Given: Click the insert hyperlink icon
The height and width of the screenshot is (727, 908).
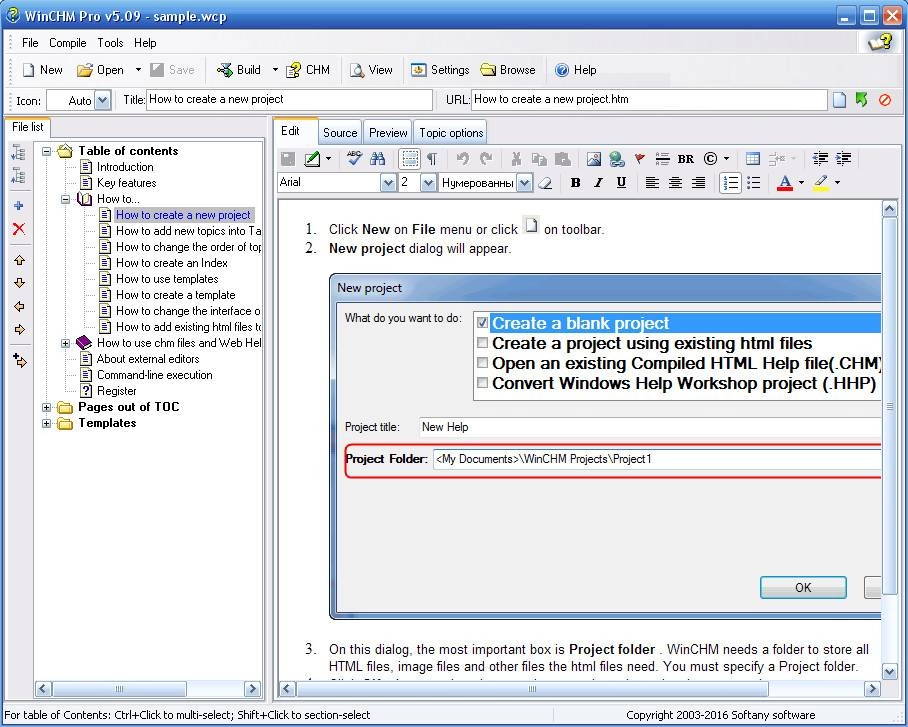Looking at the screenshot, I should pyautogui.click(x=617, y=158).
